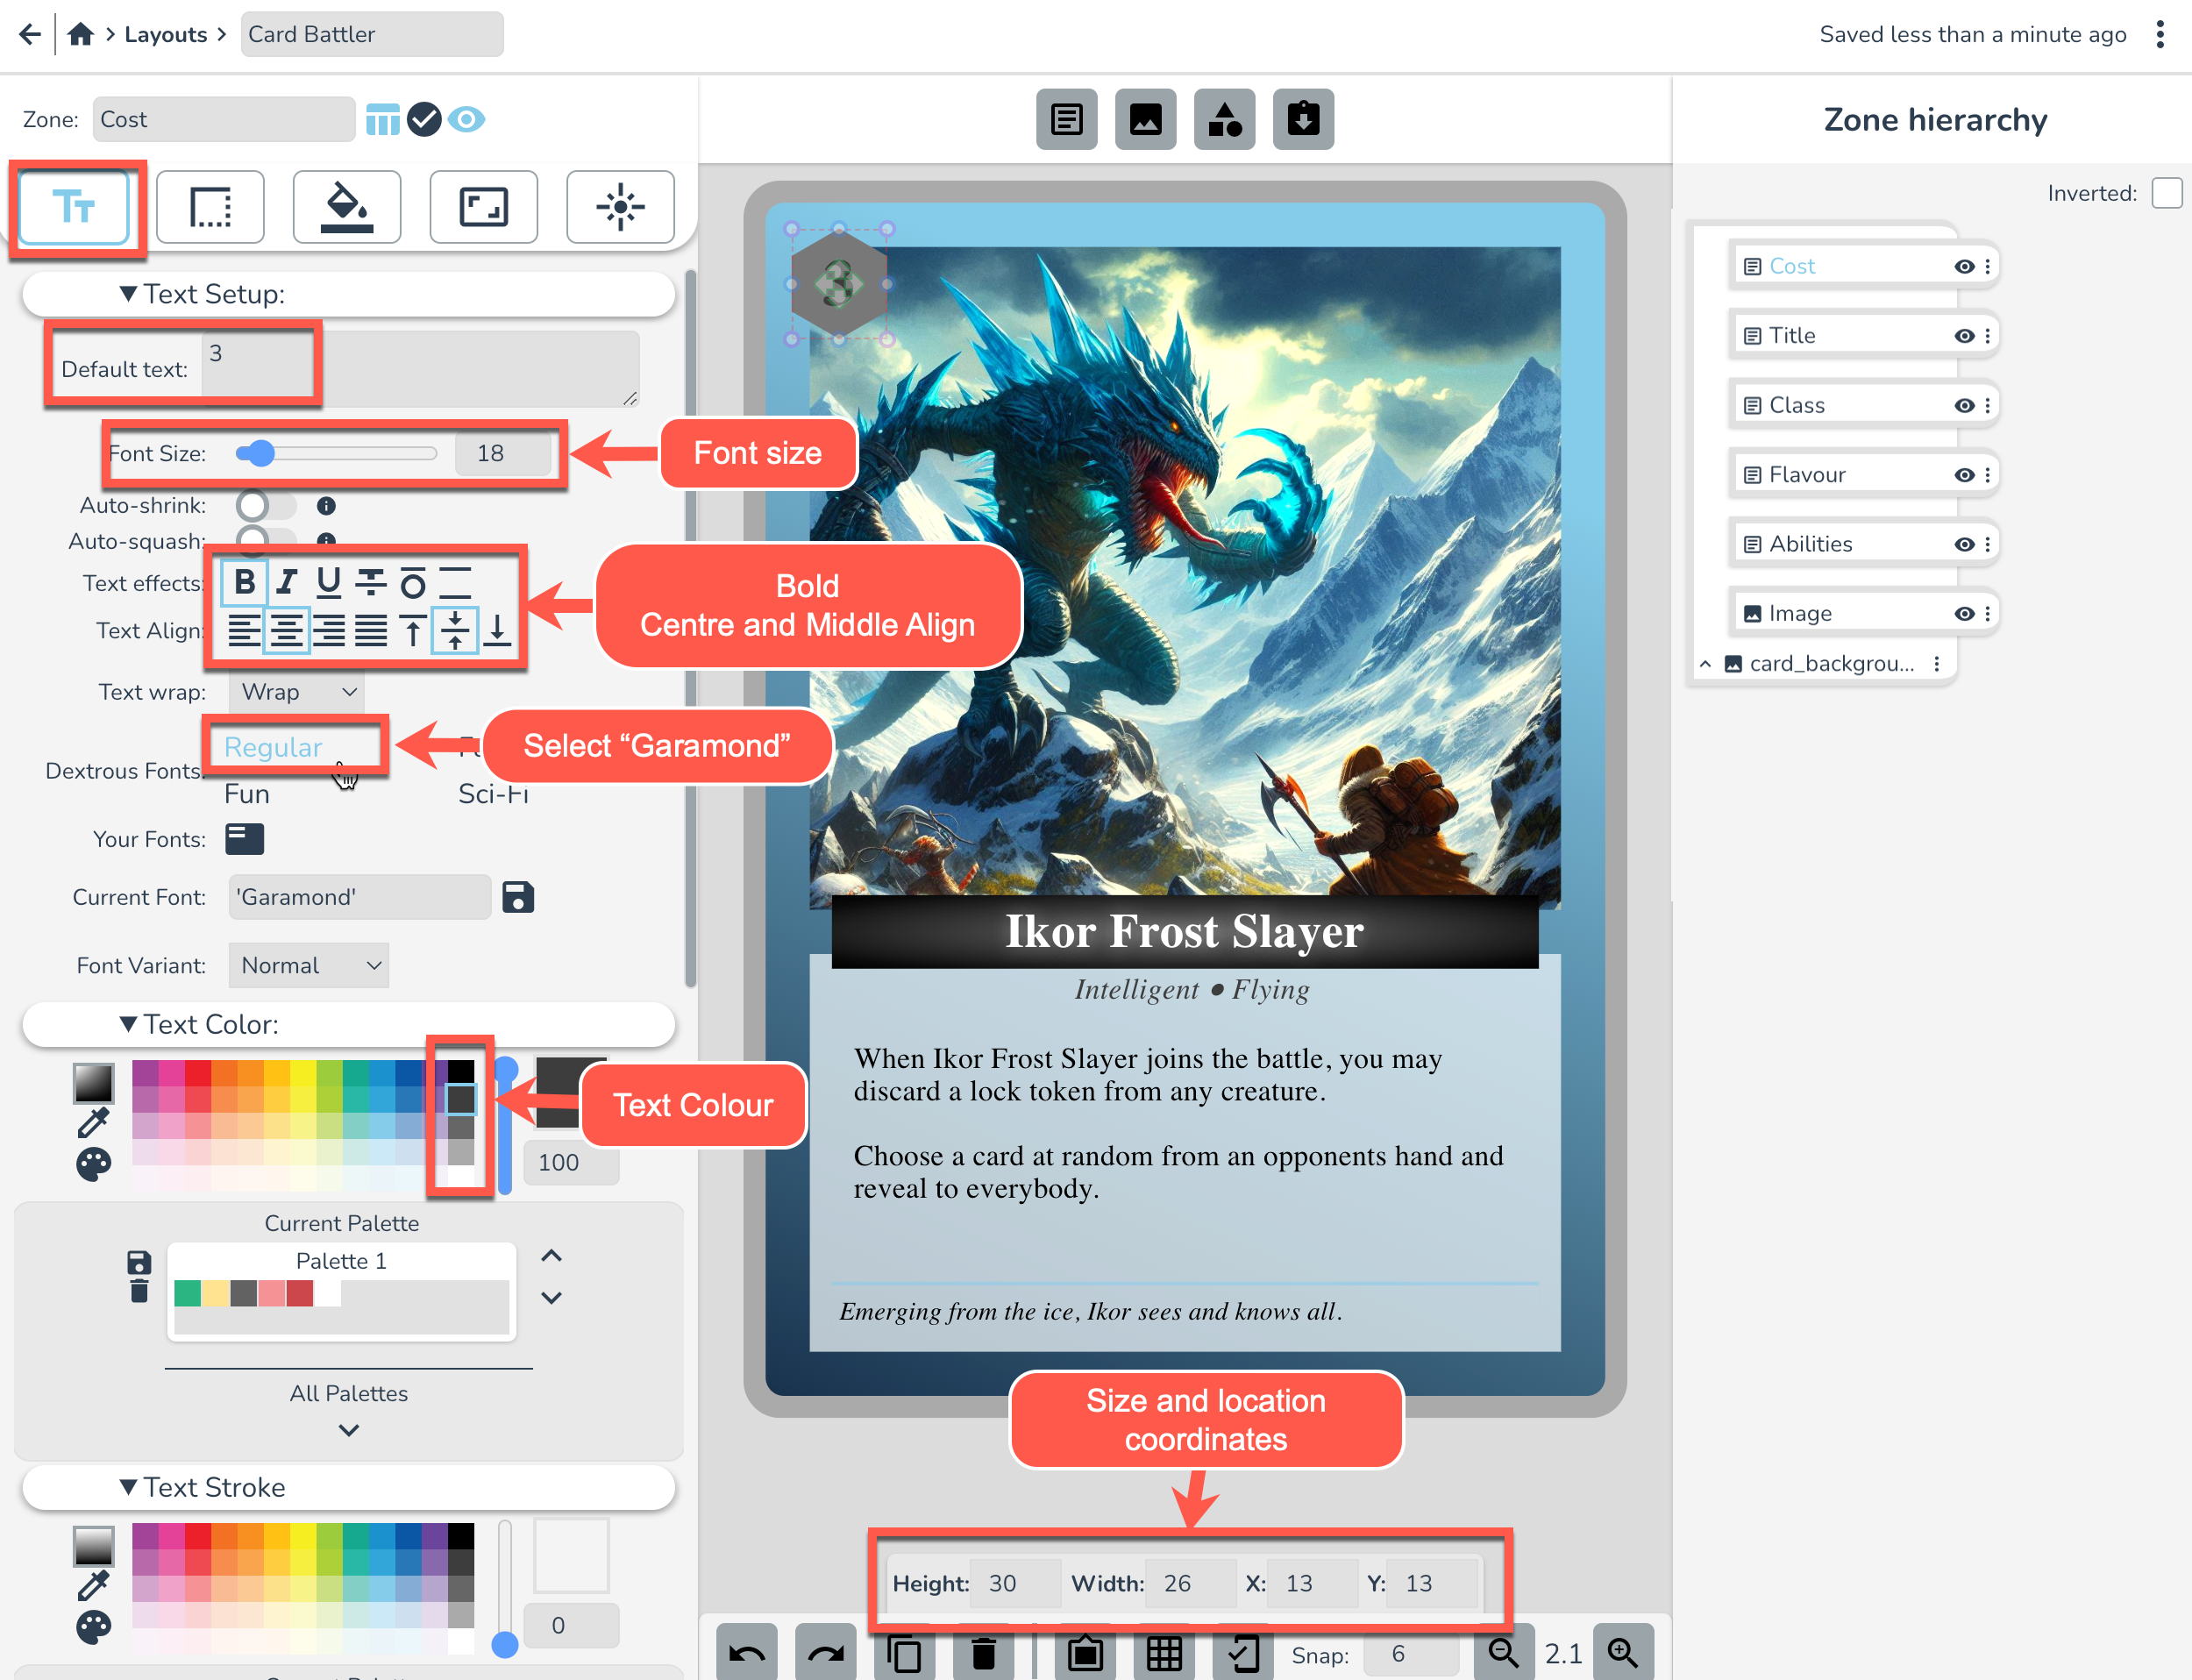Click the zoom in magnifier icon

pos(1622,1652)
